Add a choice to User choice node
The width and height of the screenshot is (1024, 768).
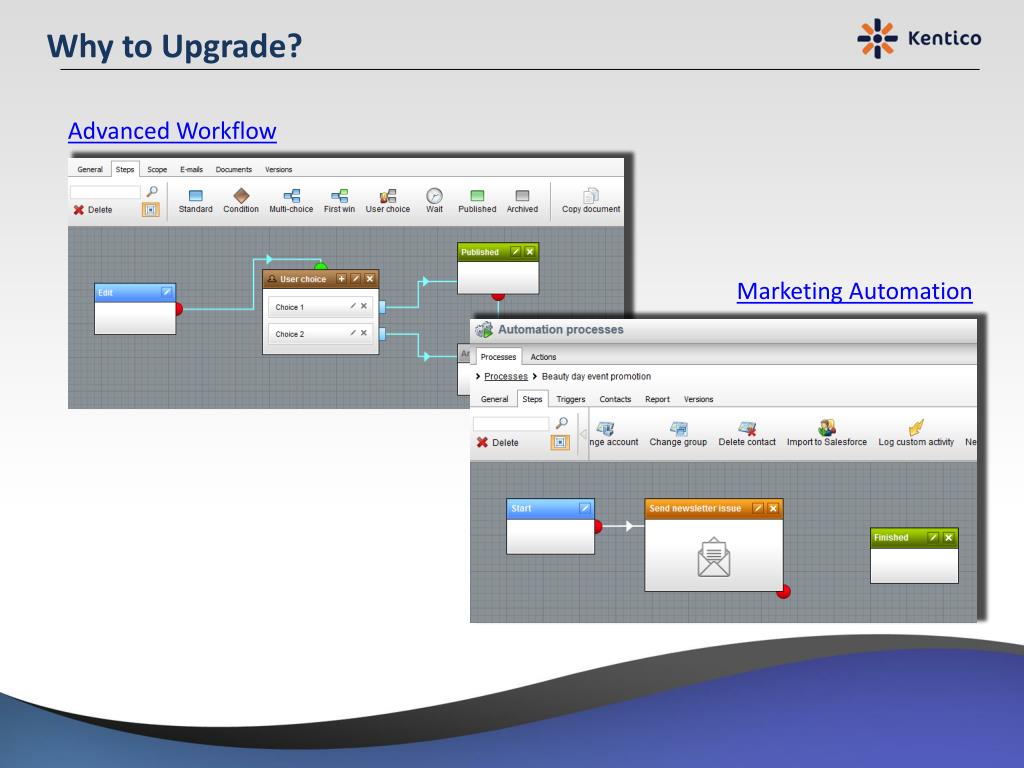341,279
